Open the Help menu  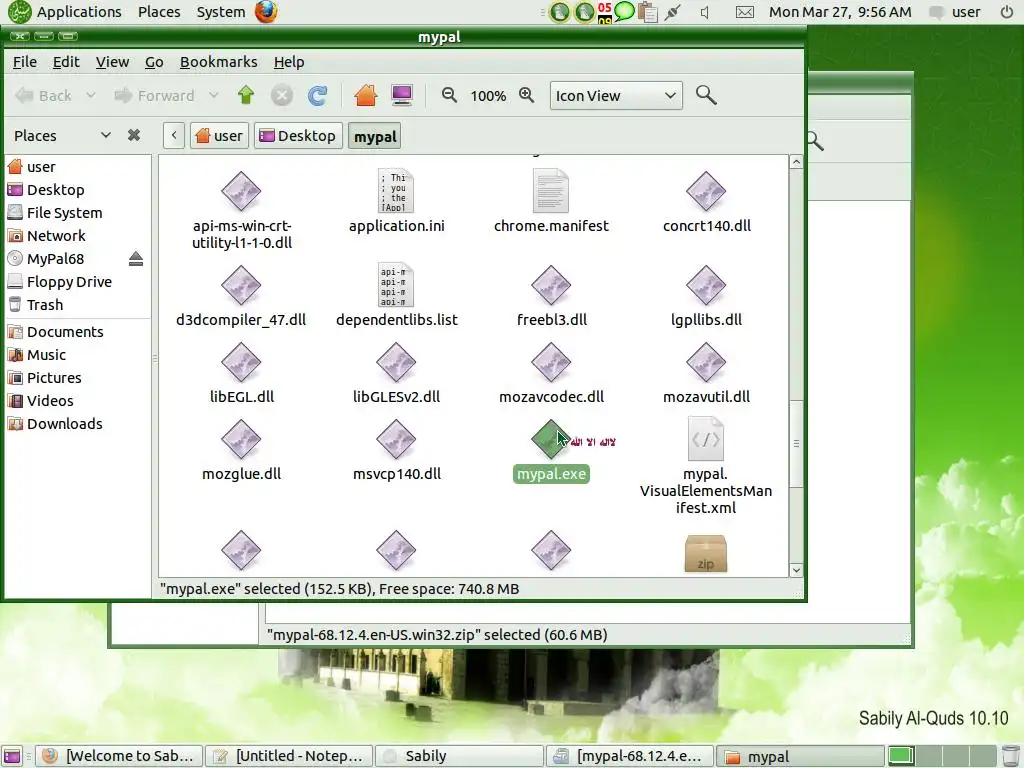[289, 61]
